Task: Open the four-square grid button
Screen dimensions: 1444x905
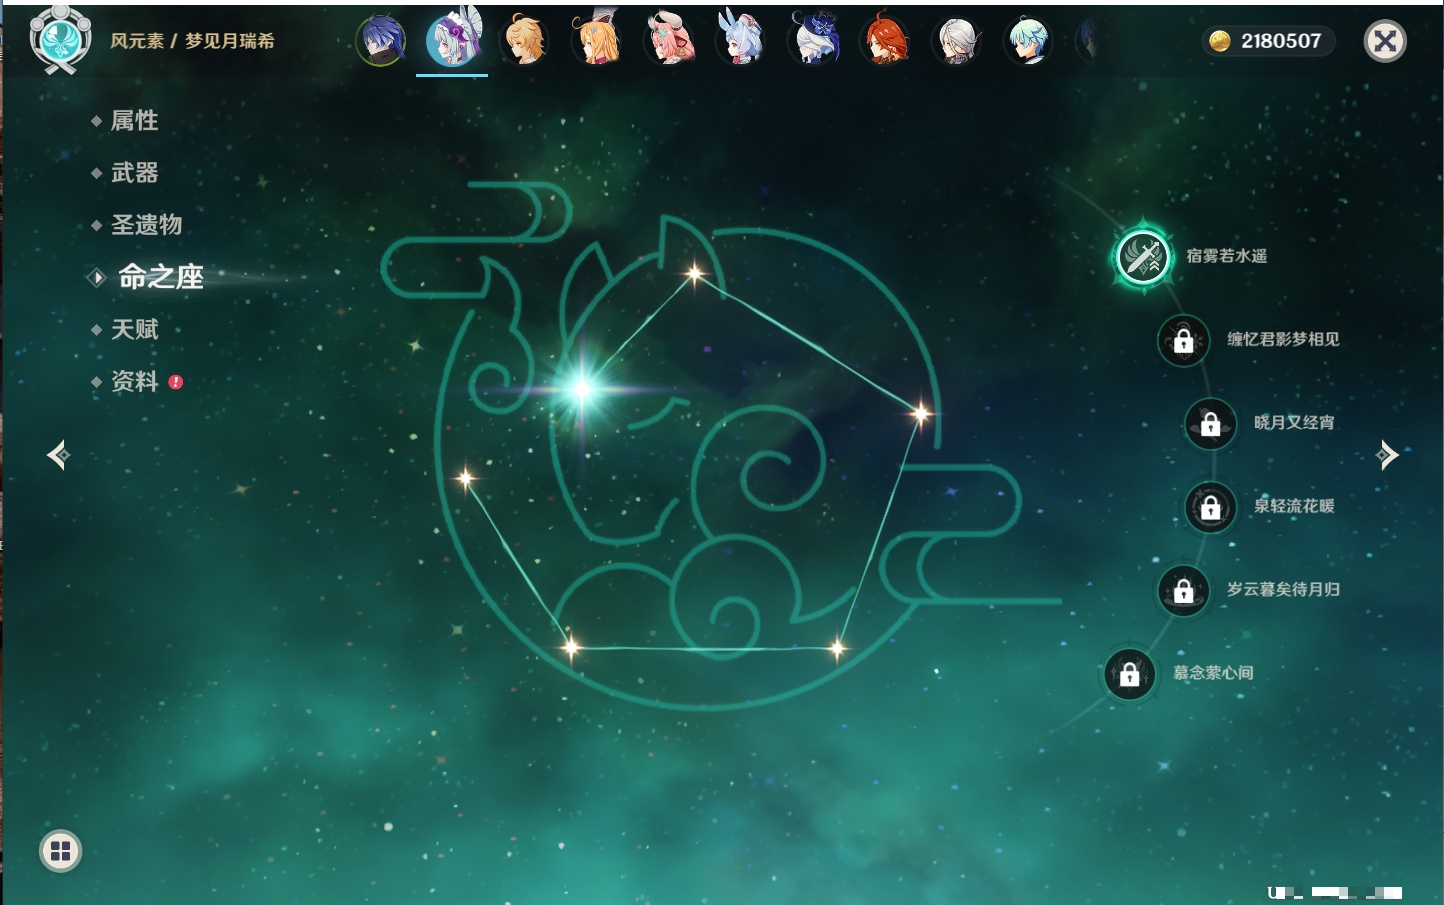Action: [x=61, y=851]
